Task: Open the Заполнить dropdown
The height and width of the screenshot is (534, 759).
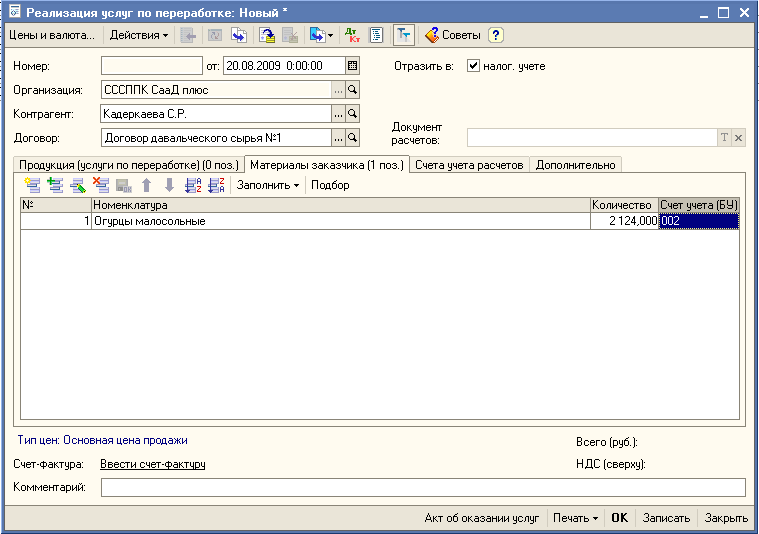Action: 267,185
